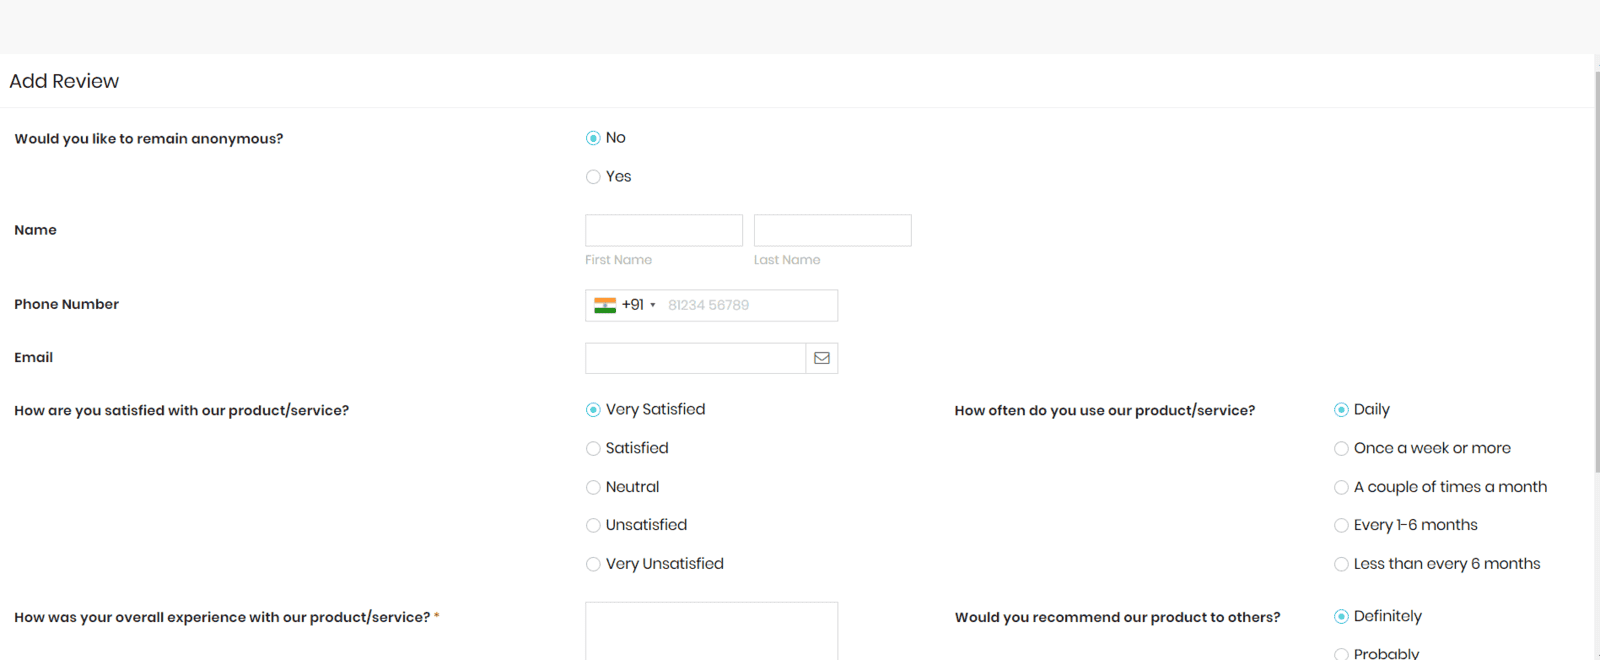Focus the phone number input field
1600x660 pixels.
coord(750,305)
